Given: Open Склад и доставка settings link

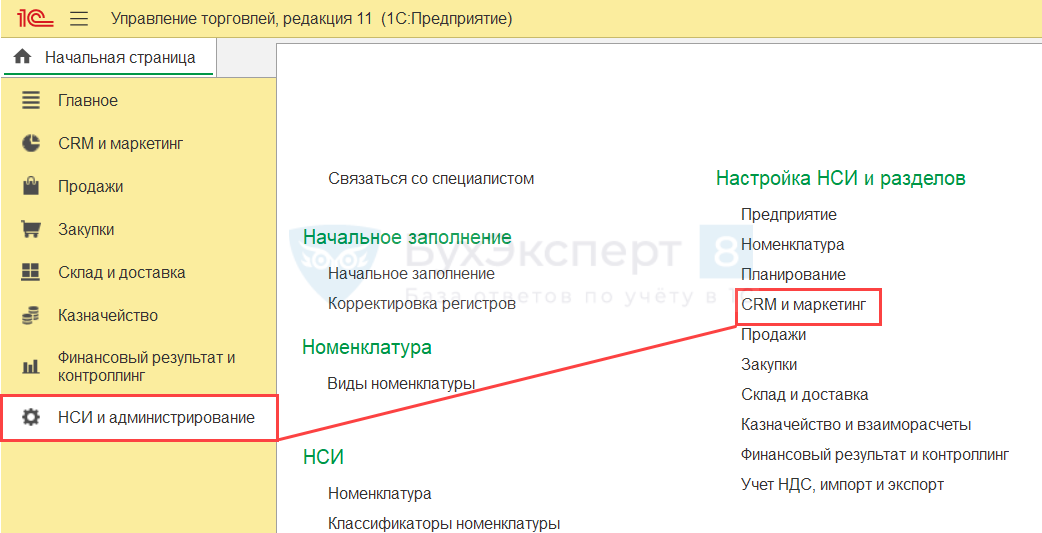Looking at the screenshot, I should pyautogui.click(x=805, y=395).
